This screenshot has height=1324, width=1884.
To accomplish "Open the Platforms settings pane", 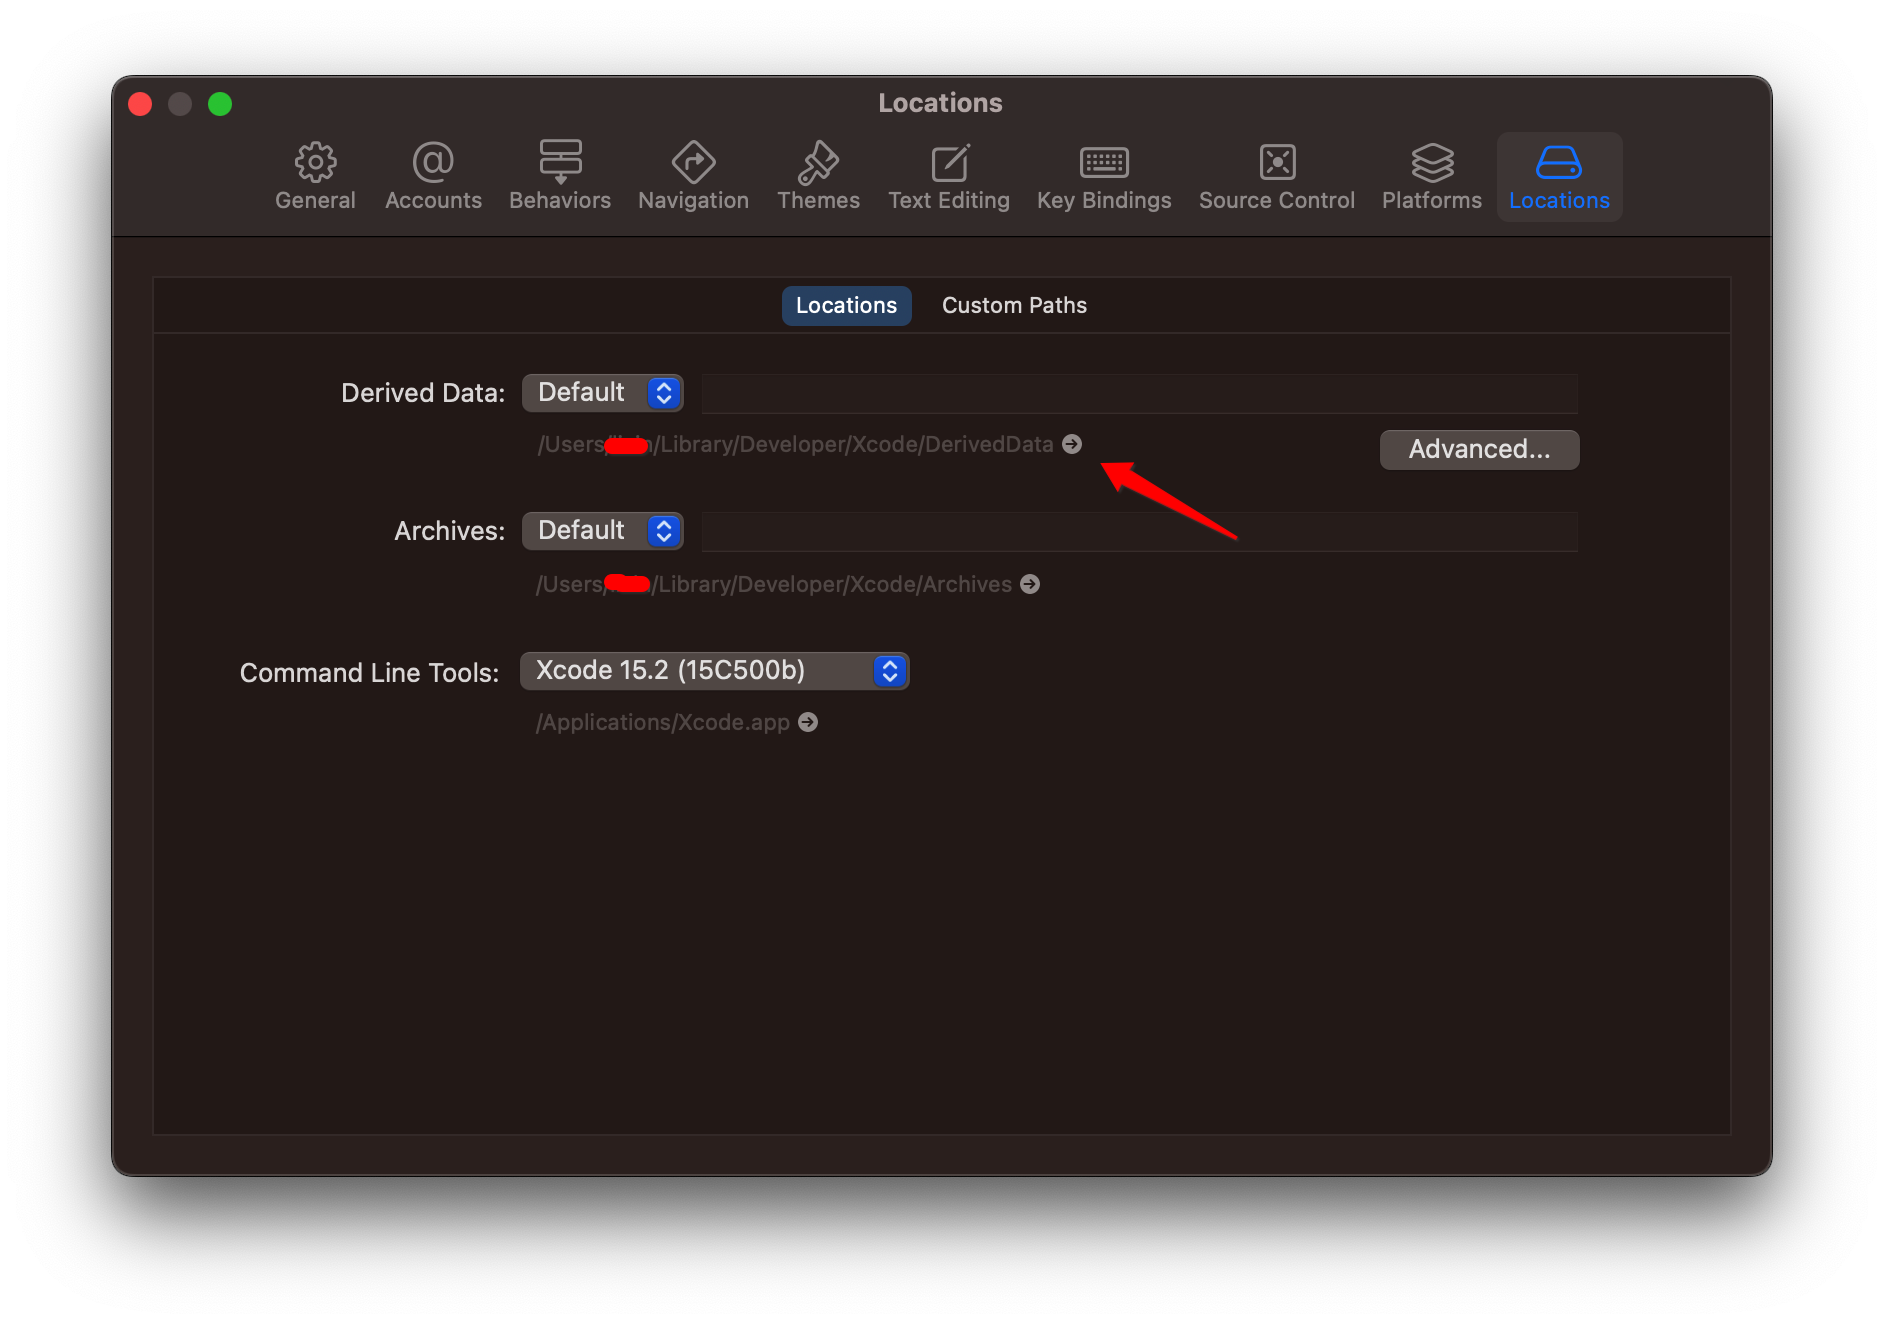I will [x=1431, y=177].
